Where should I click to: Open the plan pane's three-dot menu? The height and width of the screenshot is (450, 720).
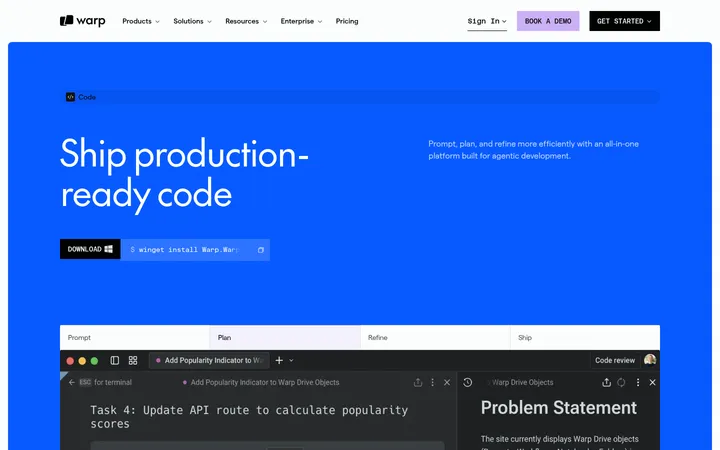[432, 382]
